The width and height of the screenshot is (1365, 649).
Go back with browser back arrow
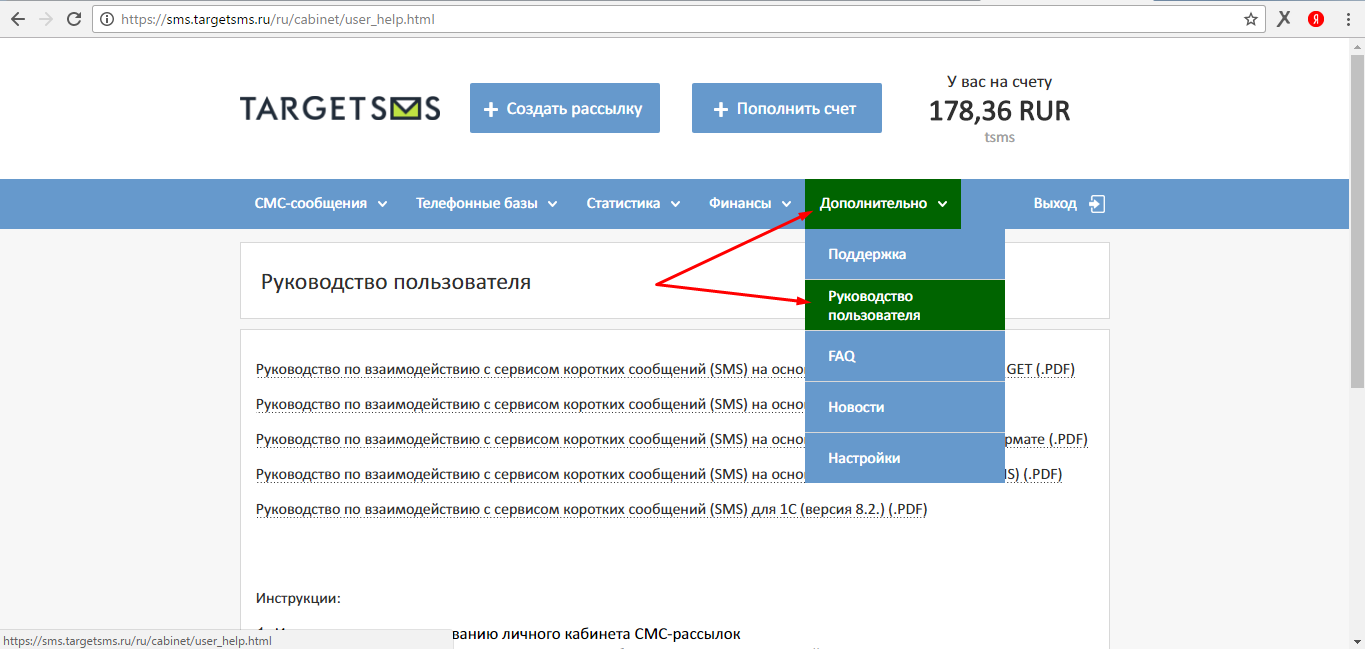(17, 19)
